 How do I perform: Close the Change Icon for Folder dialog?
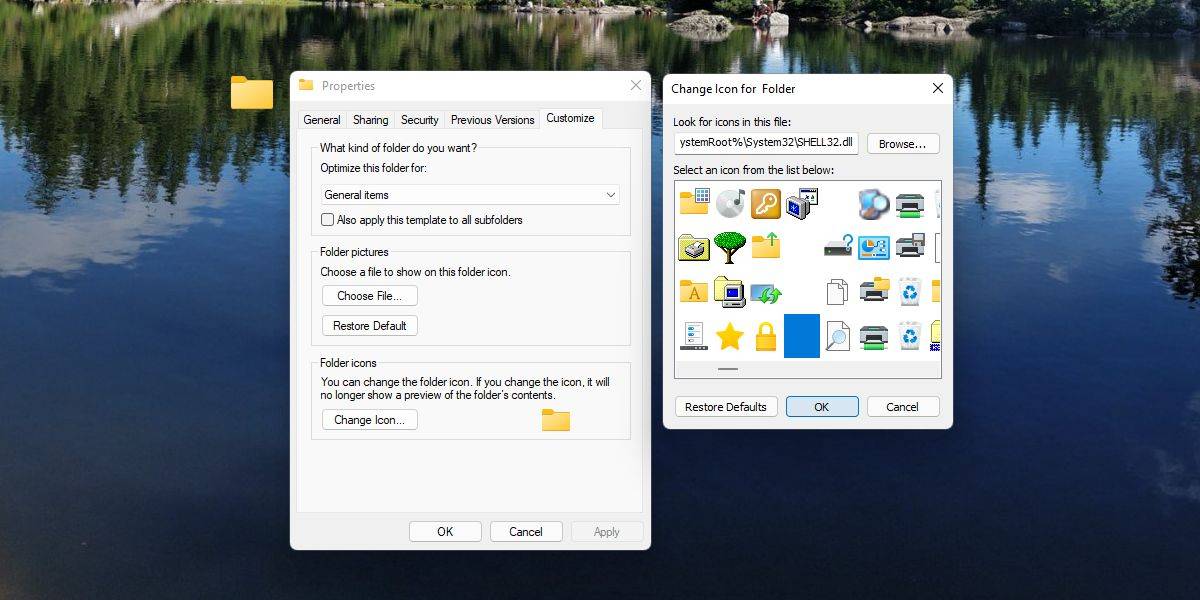click(937, 88)
